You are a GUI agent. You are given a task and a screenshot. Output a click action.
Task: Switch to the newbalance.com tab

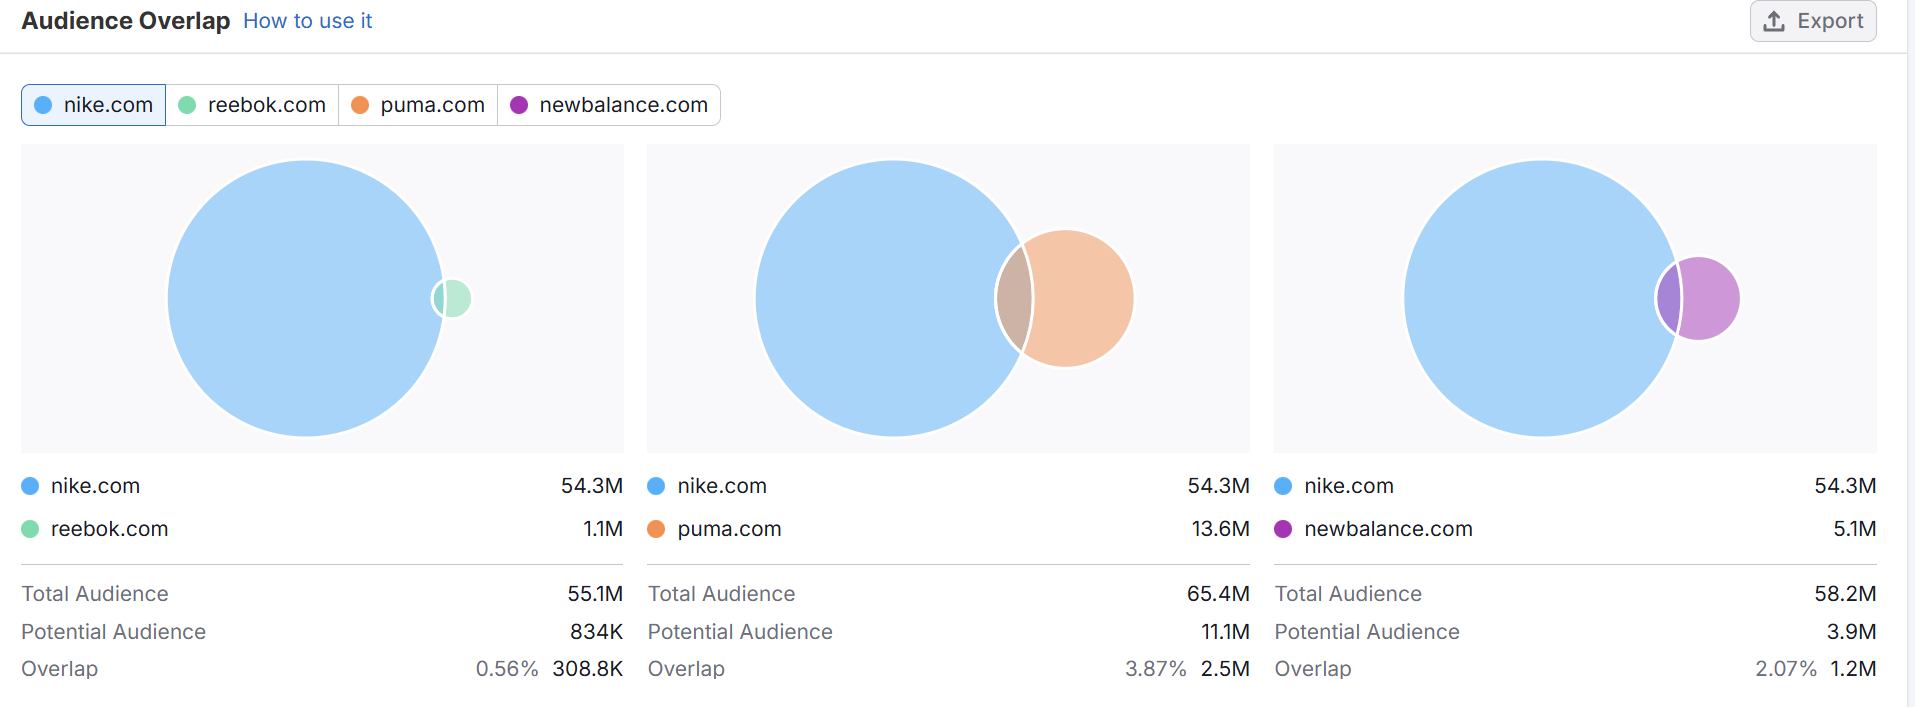(609, 105)
